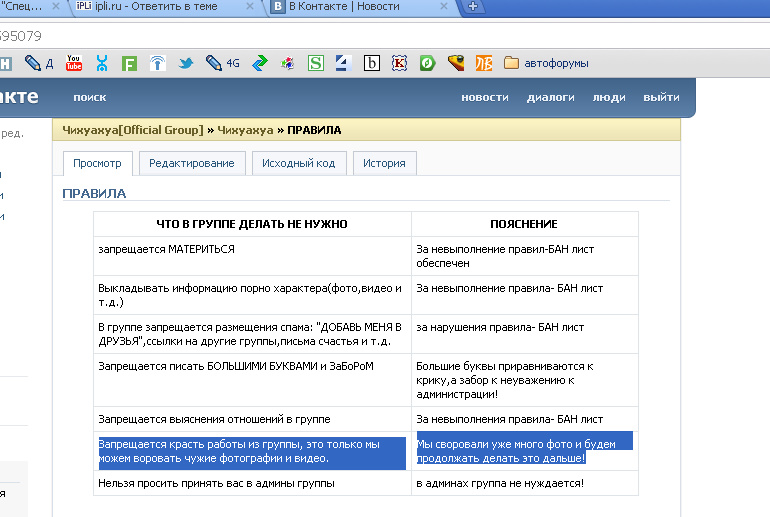The image size is (770, 517).
Task: Open the green S bookmark icon
Action: pos(316,63)
